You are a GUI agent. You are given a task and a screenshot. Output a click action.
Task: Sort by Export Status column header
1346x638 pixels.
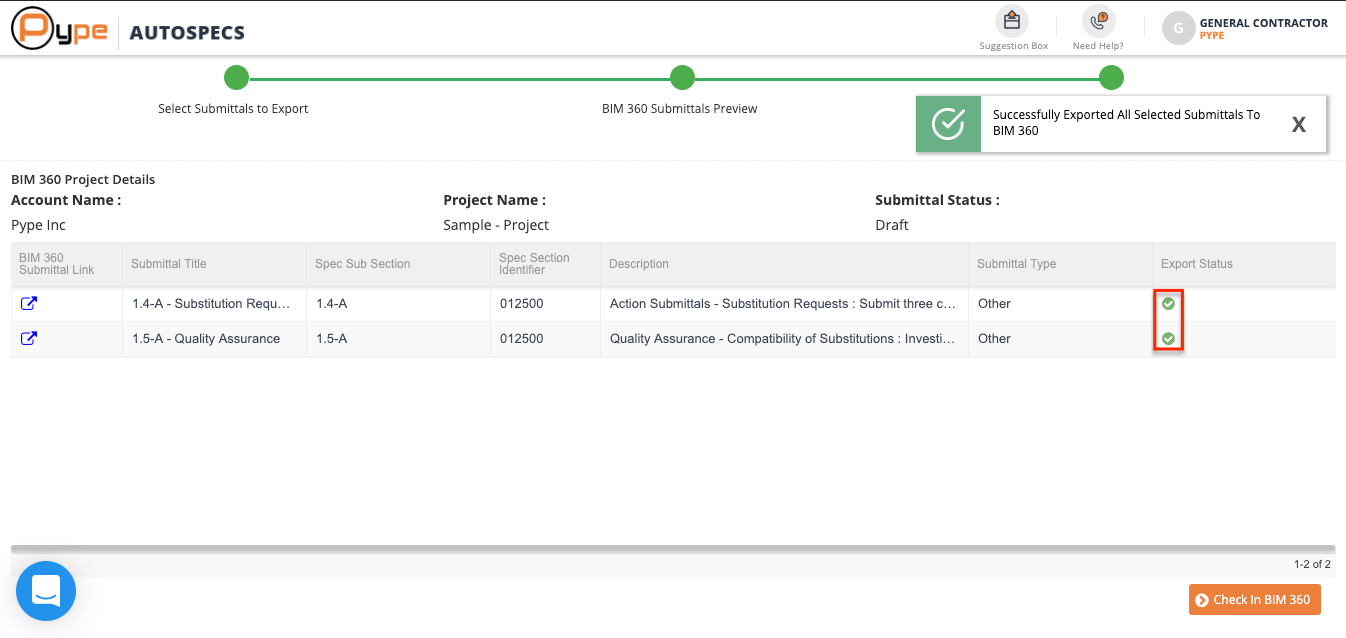point(1196,264)
